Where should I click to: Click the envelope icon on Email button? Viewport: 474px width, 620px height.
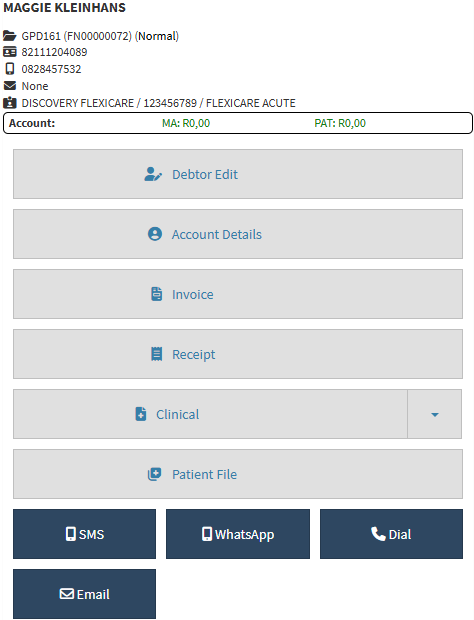(66, 594)
